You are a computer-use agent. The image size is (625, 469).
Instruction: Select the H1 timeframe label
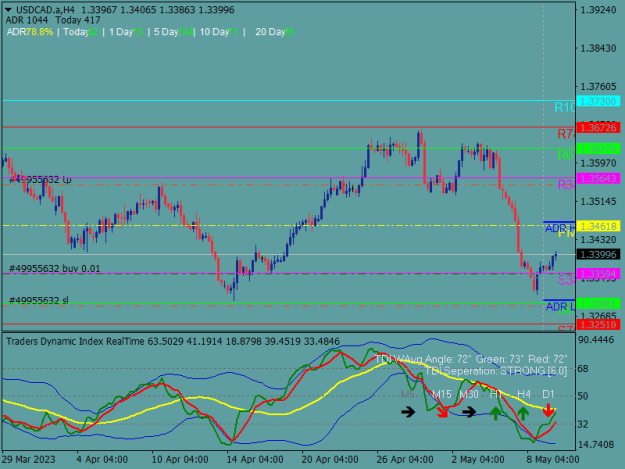click(x=495, y=394)
